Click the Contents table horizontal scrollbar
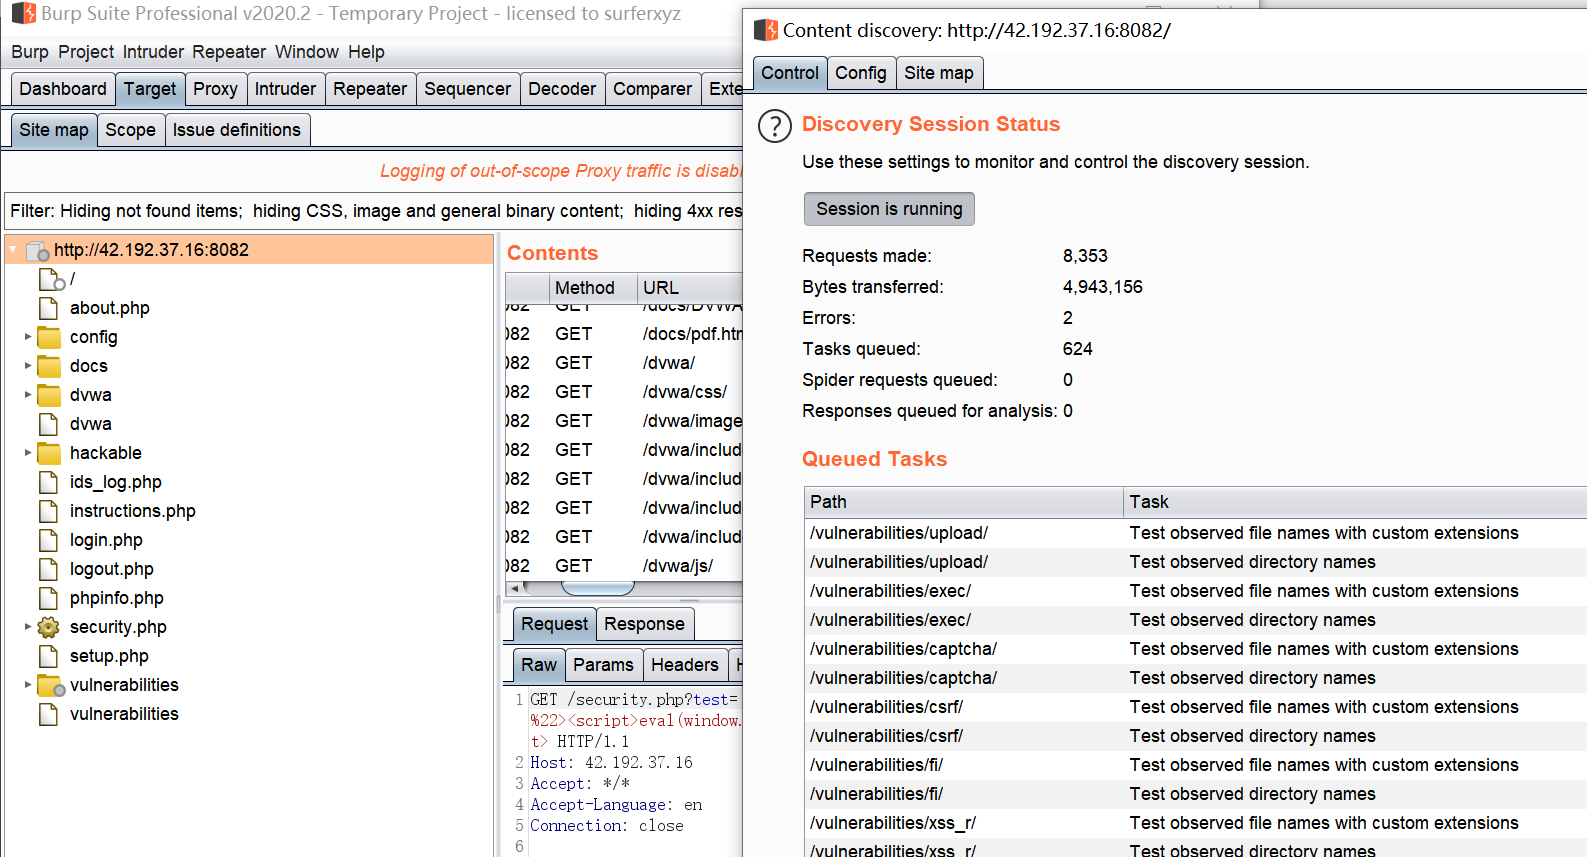Screen dimensions: 1587x857 pyautogui.click(x=598, y=588)
